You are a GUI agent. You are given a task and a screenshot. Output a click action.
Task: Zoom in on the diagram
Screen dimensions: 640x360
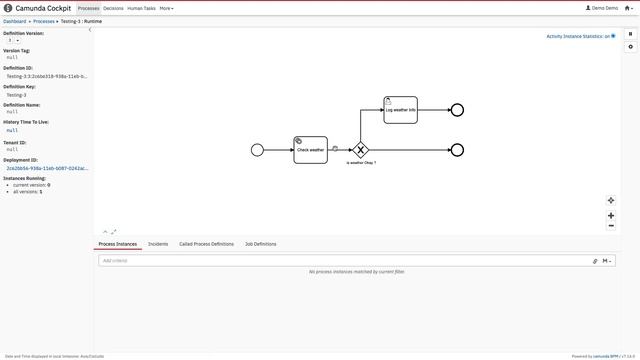click(611, 216)
